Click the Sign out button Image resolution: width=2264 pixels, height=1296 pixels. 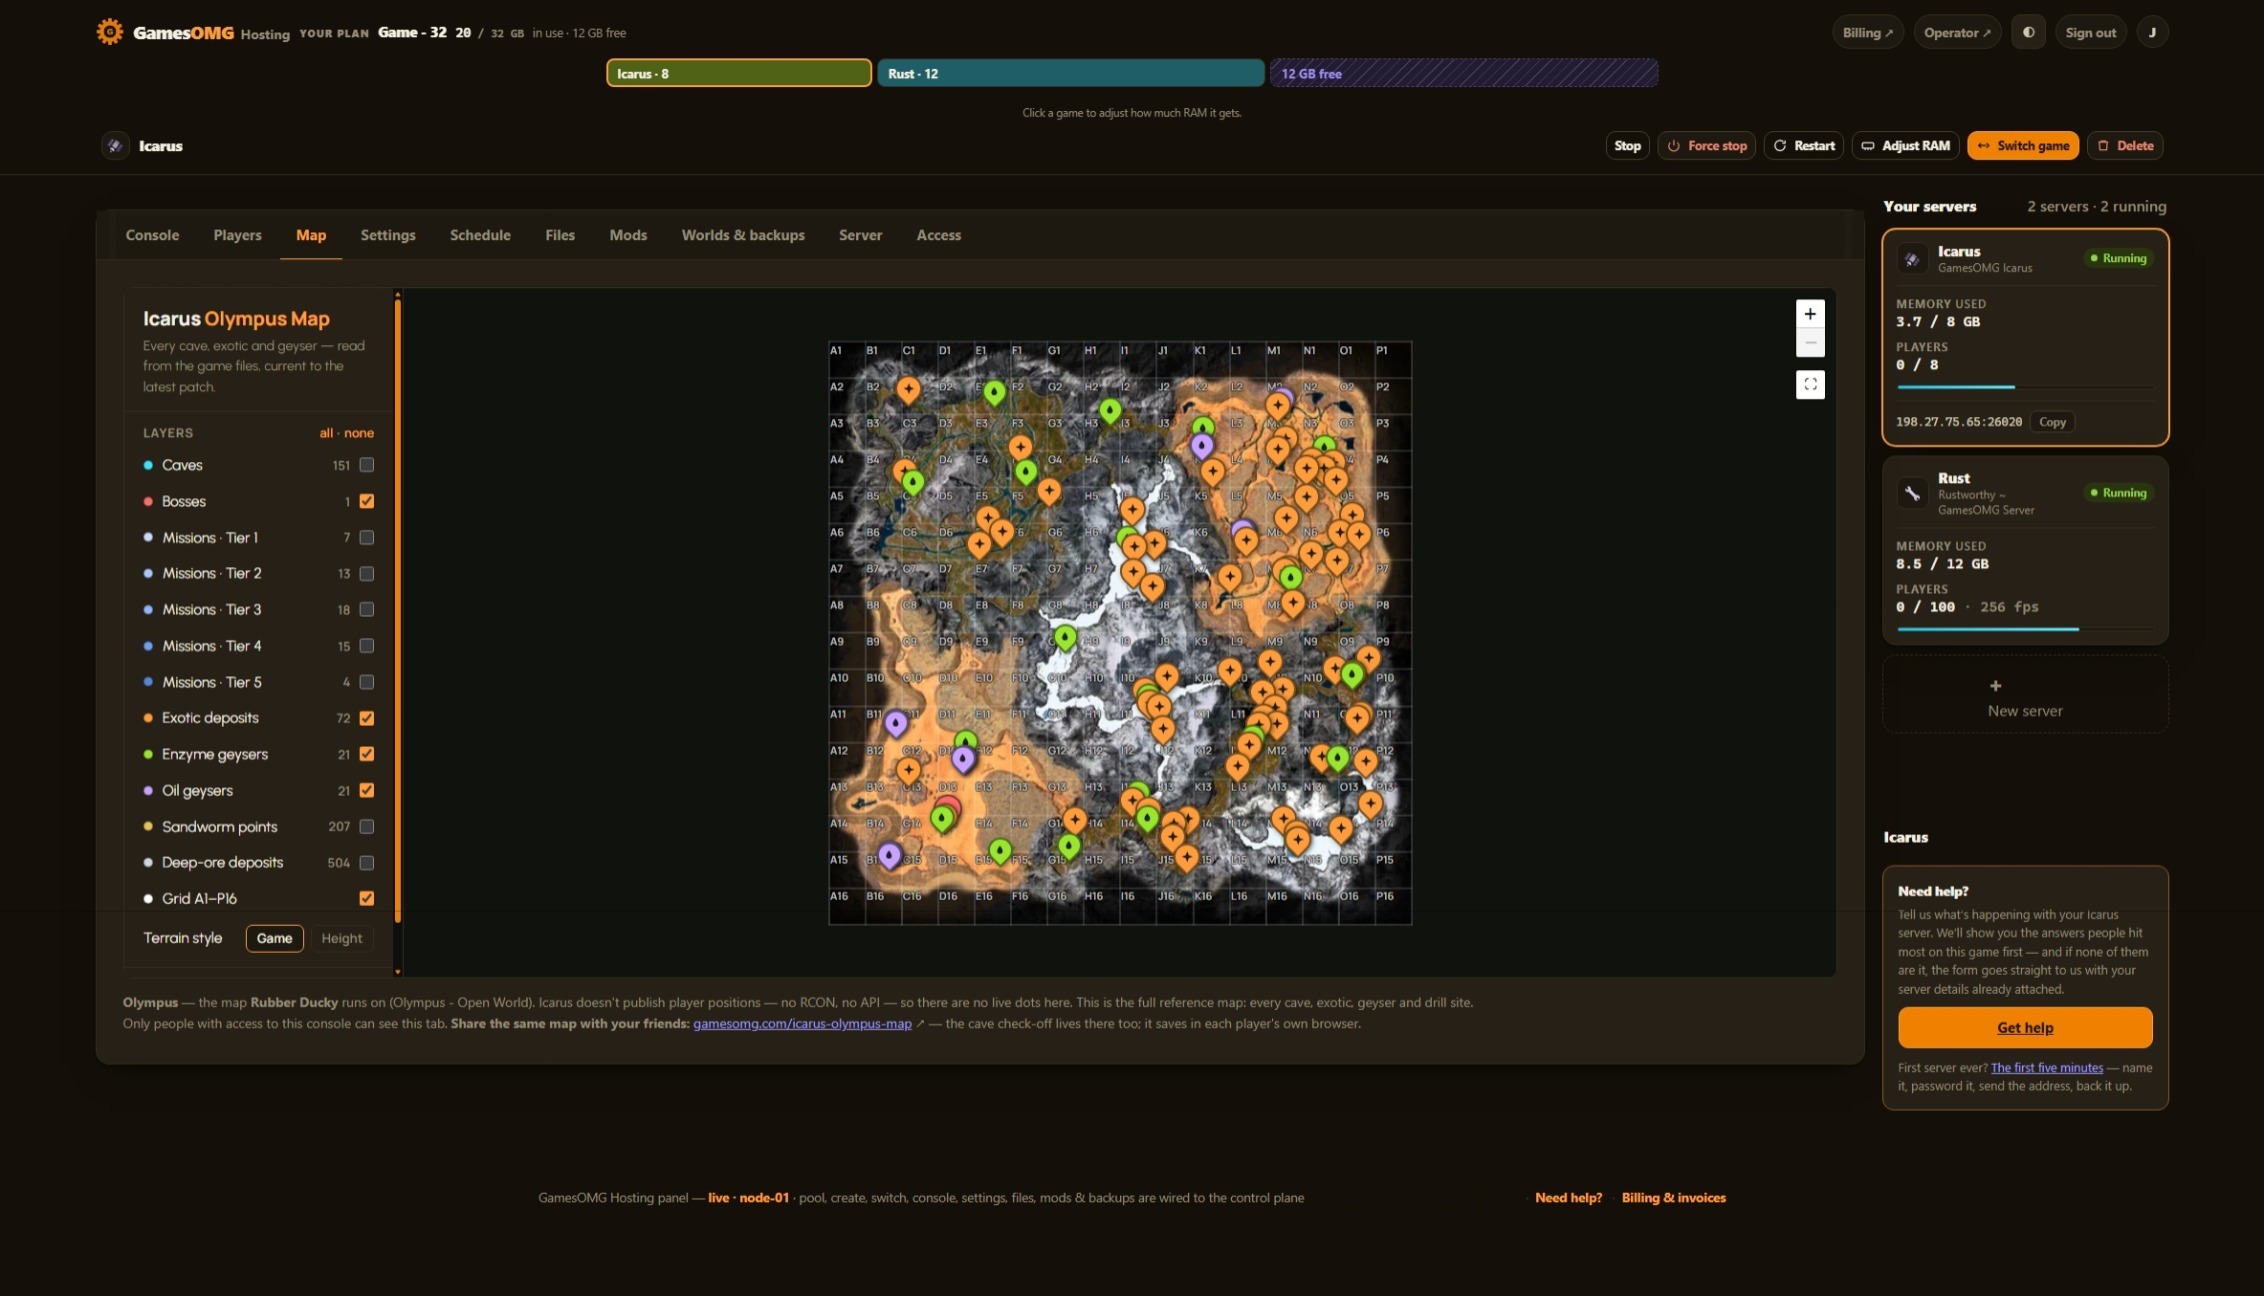pos(2090,32)
